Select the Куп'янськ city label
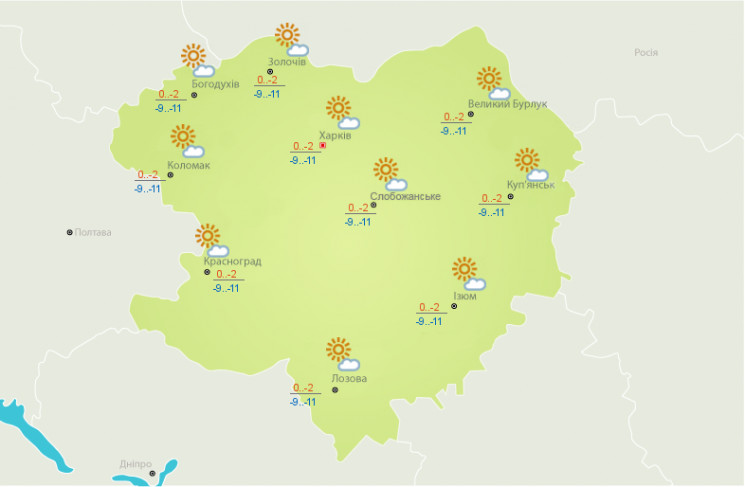This screenshot has height=487, width=745. tap(531, 185)
